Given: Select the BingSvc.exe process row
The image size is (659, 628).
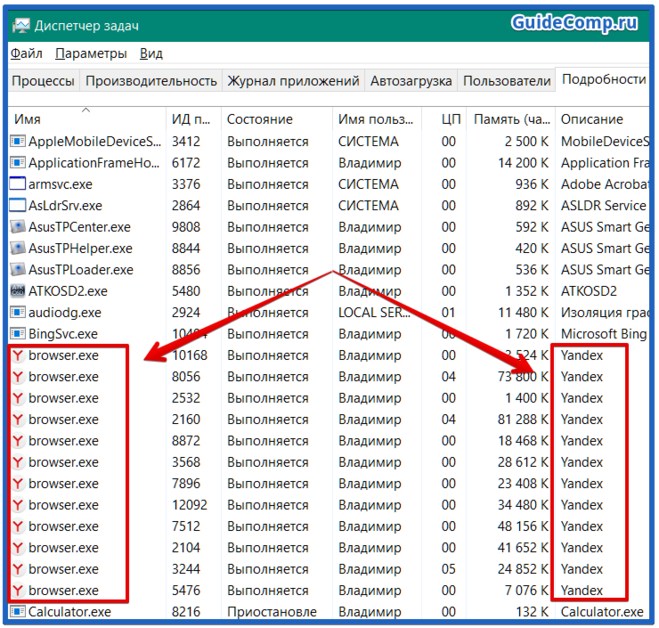Looking at the screenshot, I should (x=64, y=334).
